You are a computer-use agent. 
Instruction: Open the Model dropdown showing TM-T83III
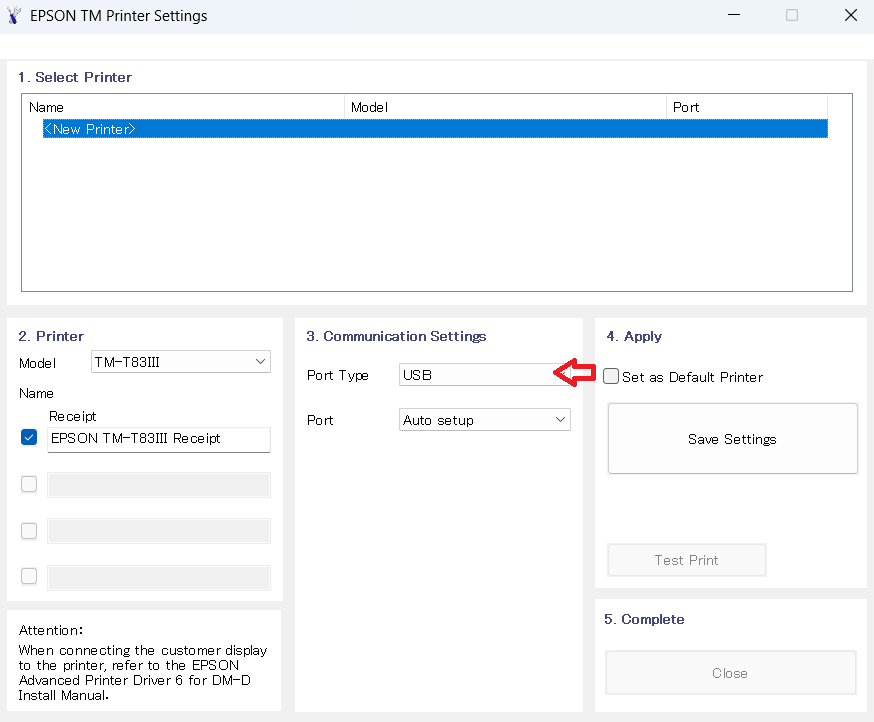pos(181,362)
